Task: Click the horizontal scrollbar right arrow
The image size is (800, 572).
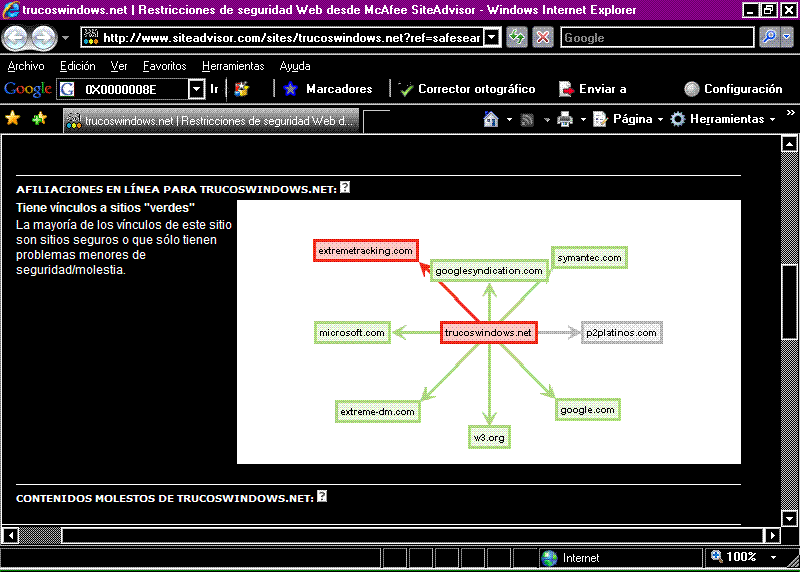Action: point(772,535)
